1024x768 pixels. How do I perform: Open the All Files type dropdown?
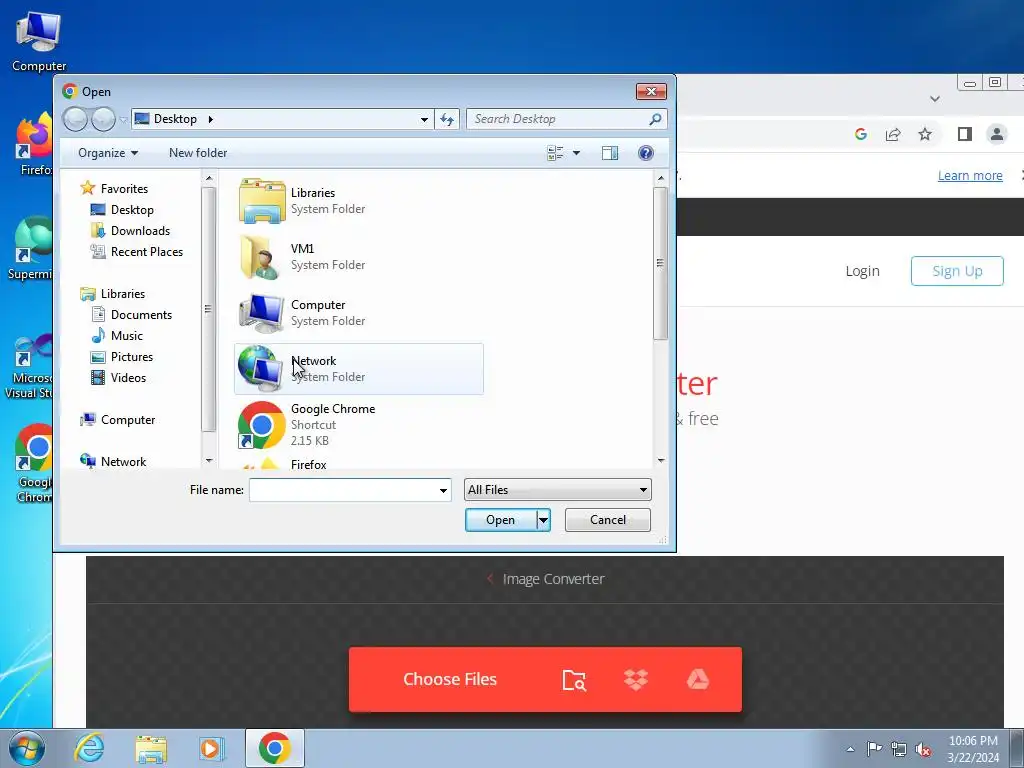pyautogui.click(x=557, y=490)
